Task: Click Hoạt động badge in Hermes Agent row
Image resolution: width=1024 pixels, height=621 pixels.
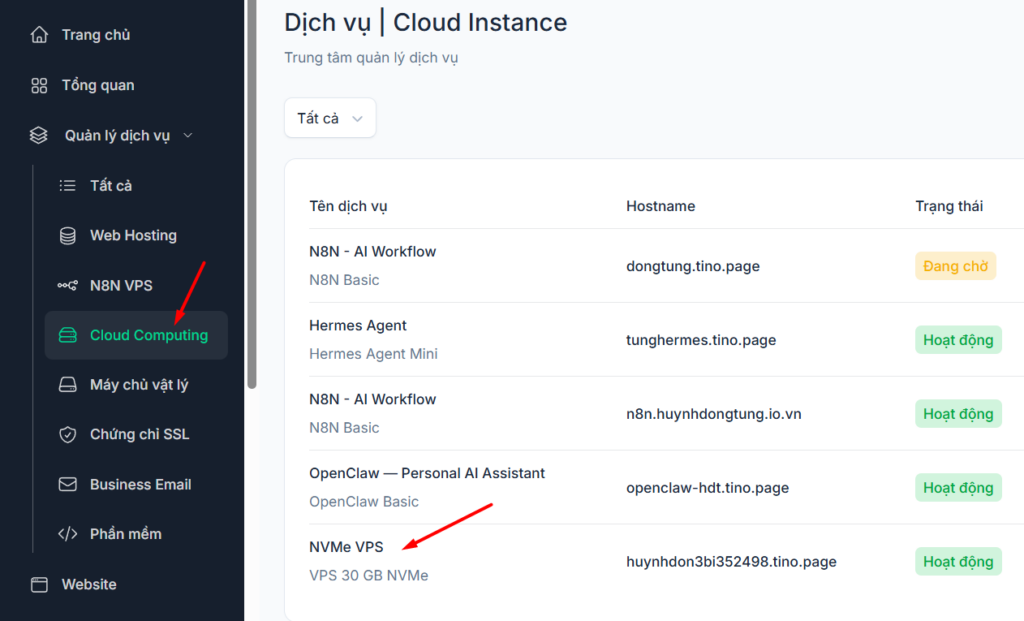Action: tap(958, 340)
